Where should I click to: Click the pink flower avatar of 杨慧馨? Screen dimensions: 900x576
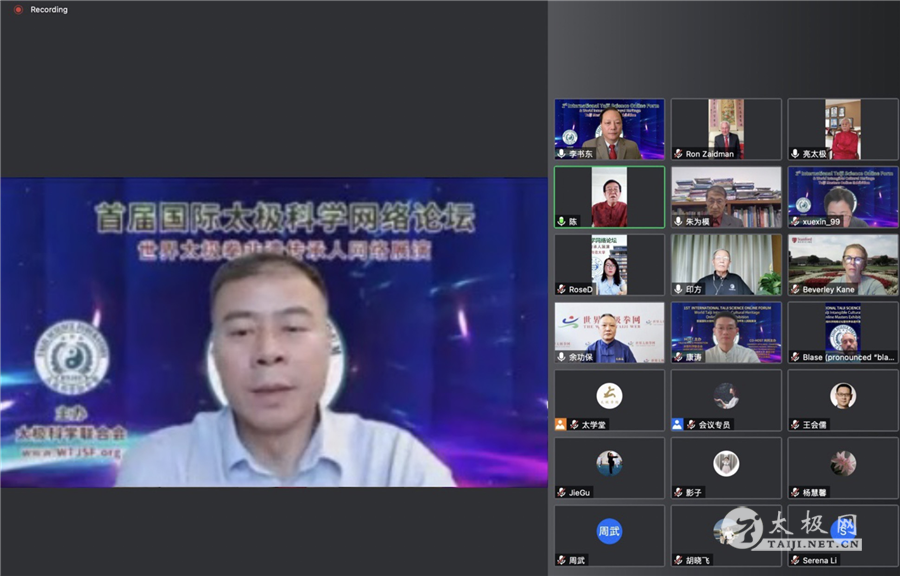pyautogui.click(x=842, y=463)
